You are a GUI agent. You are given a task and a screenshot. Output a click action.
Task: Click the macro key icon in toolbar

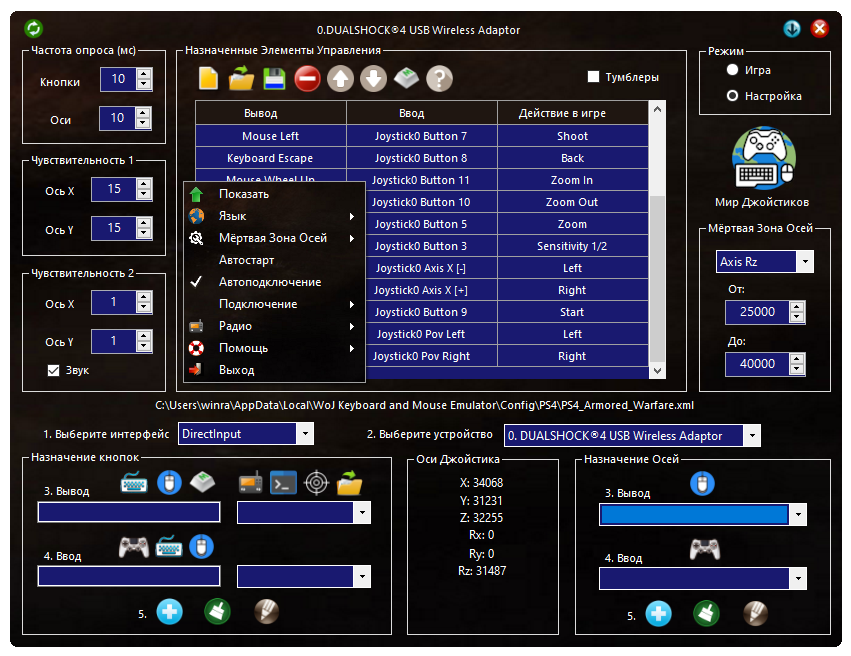[x=407, y=79]
